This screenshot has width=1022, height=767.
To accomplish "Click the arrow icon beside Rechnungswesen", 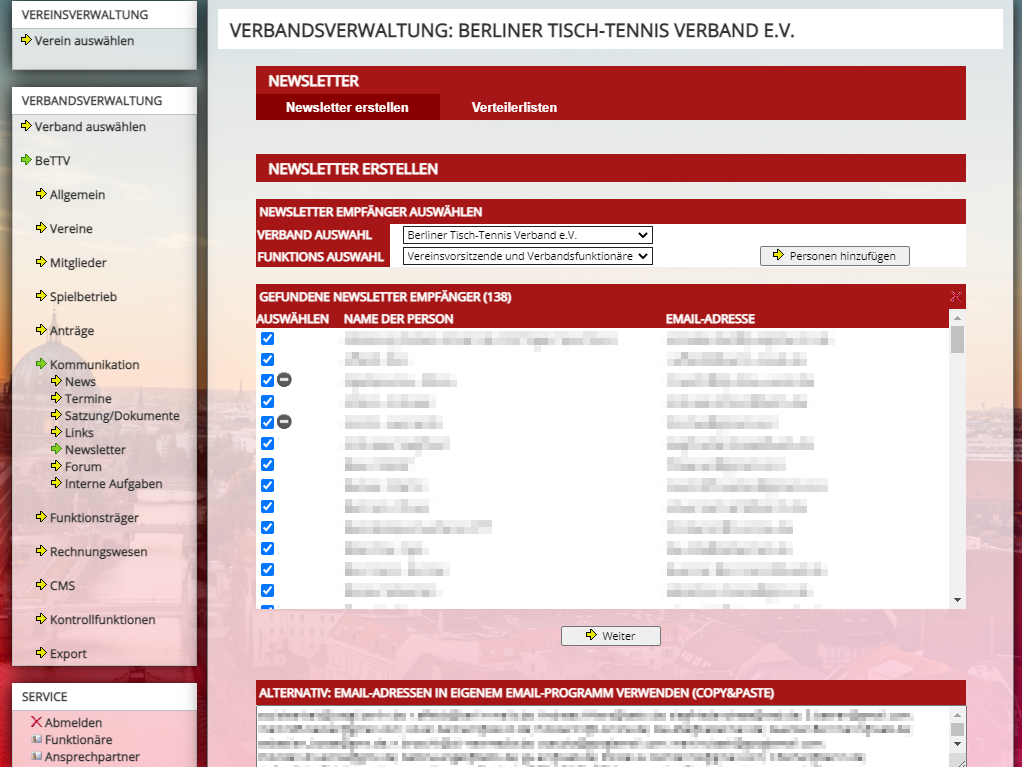I will point(41,550).
